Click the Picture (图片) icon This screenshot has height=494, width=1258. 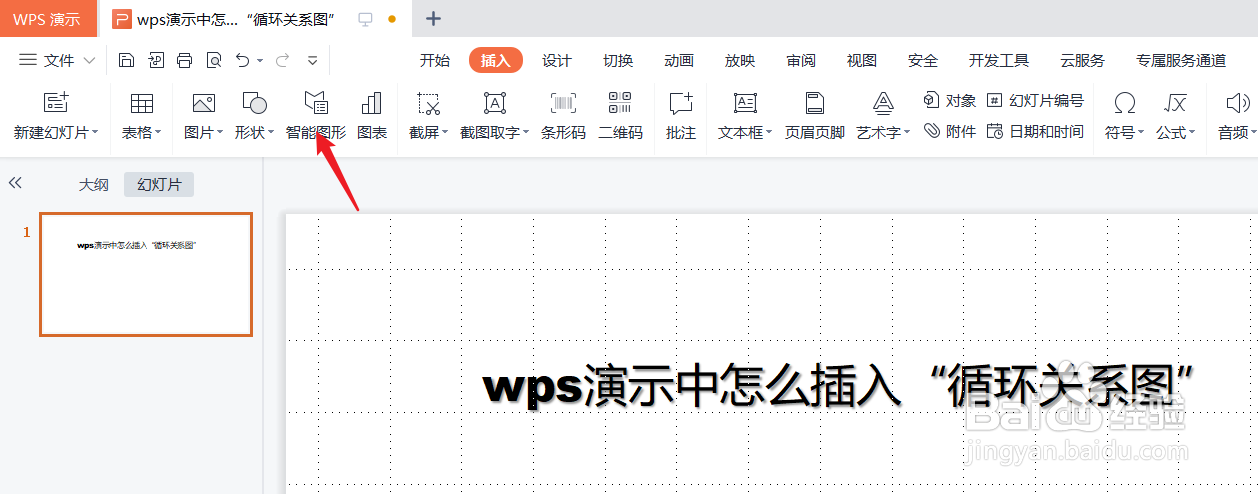pos(204,102)
